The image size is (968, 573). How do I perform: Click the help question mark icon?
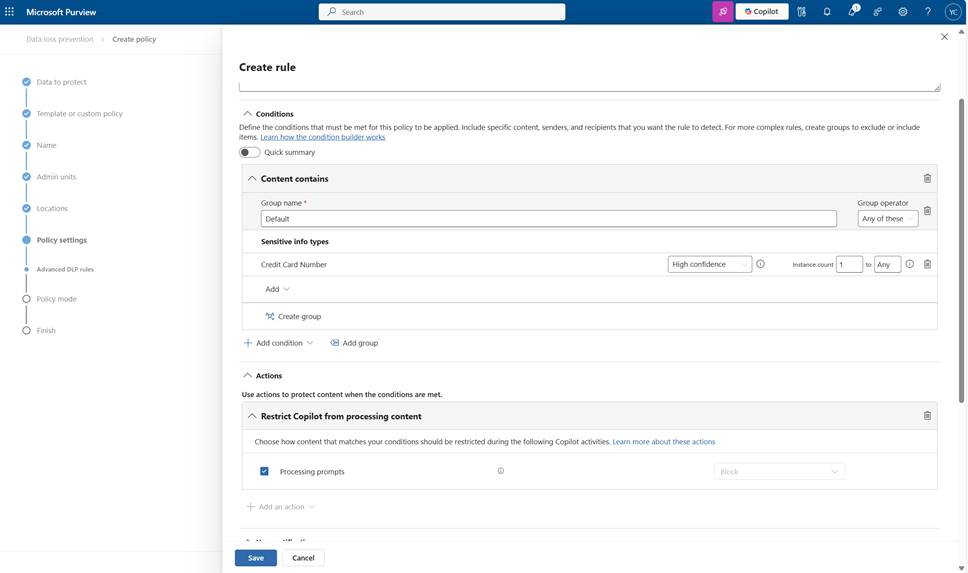tap(927, 12)
